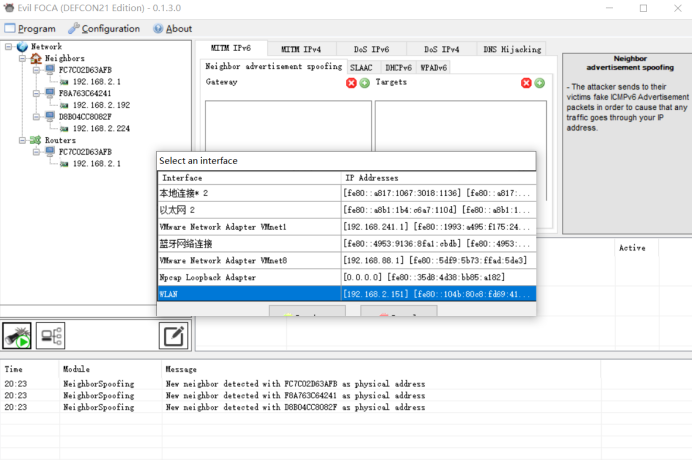Collapse the Routers tree node
Viewport: 692px width, 460px height.
point(22,140)
